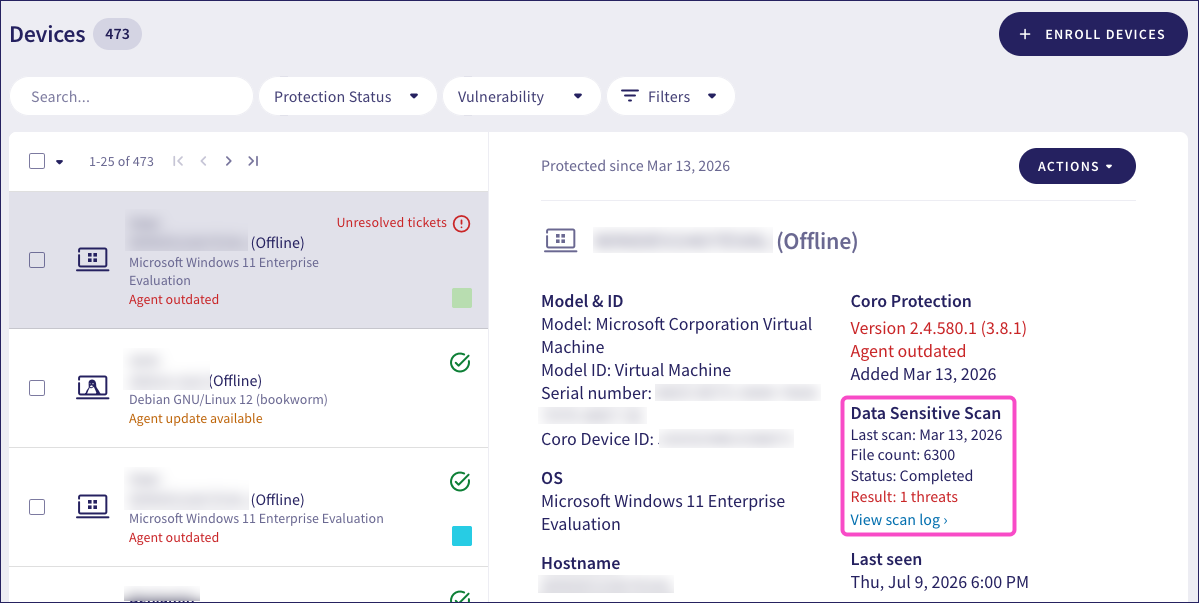The width and height of the screenshot is (1199, 603).
Task: Toggle the select-all checkbox above device list
Action: point(37,161)
